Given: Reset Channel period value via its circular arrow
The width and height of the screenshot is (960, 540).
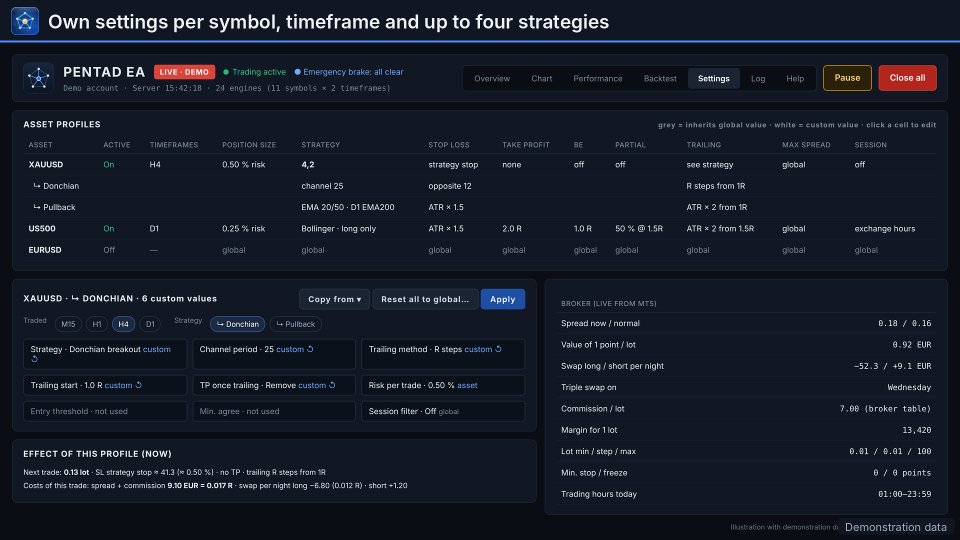Looking at the screenshot, I should [x=310, y=349].
